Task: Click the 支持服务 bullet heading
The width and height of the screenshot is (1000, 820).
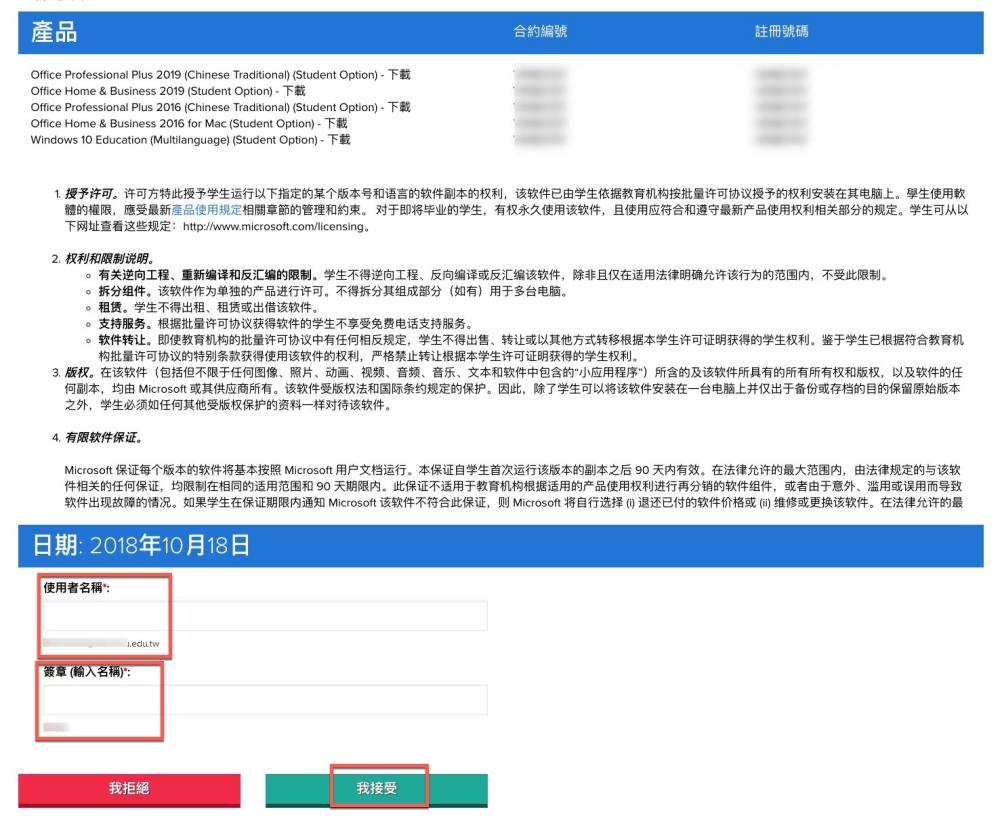Action: (x=125, y=324)
